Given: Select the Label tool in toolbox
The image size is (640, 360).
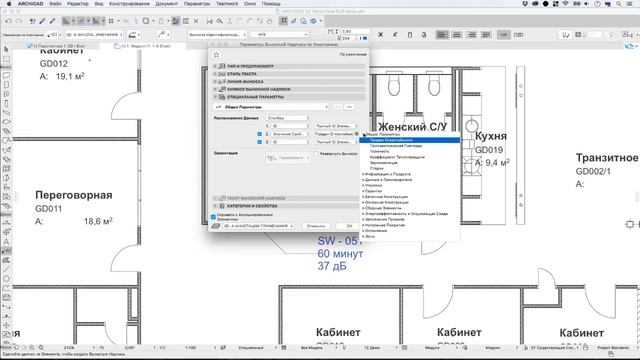Looking at the screenshot, I should [6, 251].
